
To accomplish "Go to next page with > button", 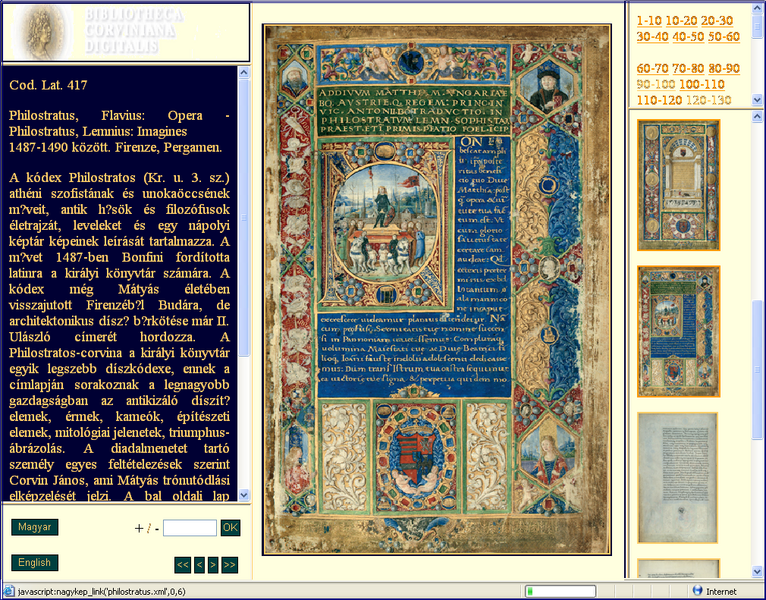I will [213, 565].
